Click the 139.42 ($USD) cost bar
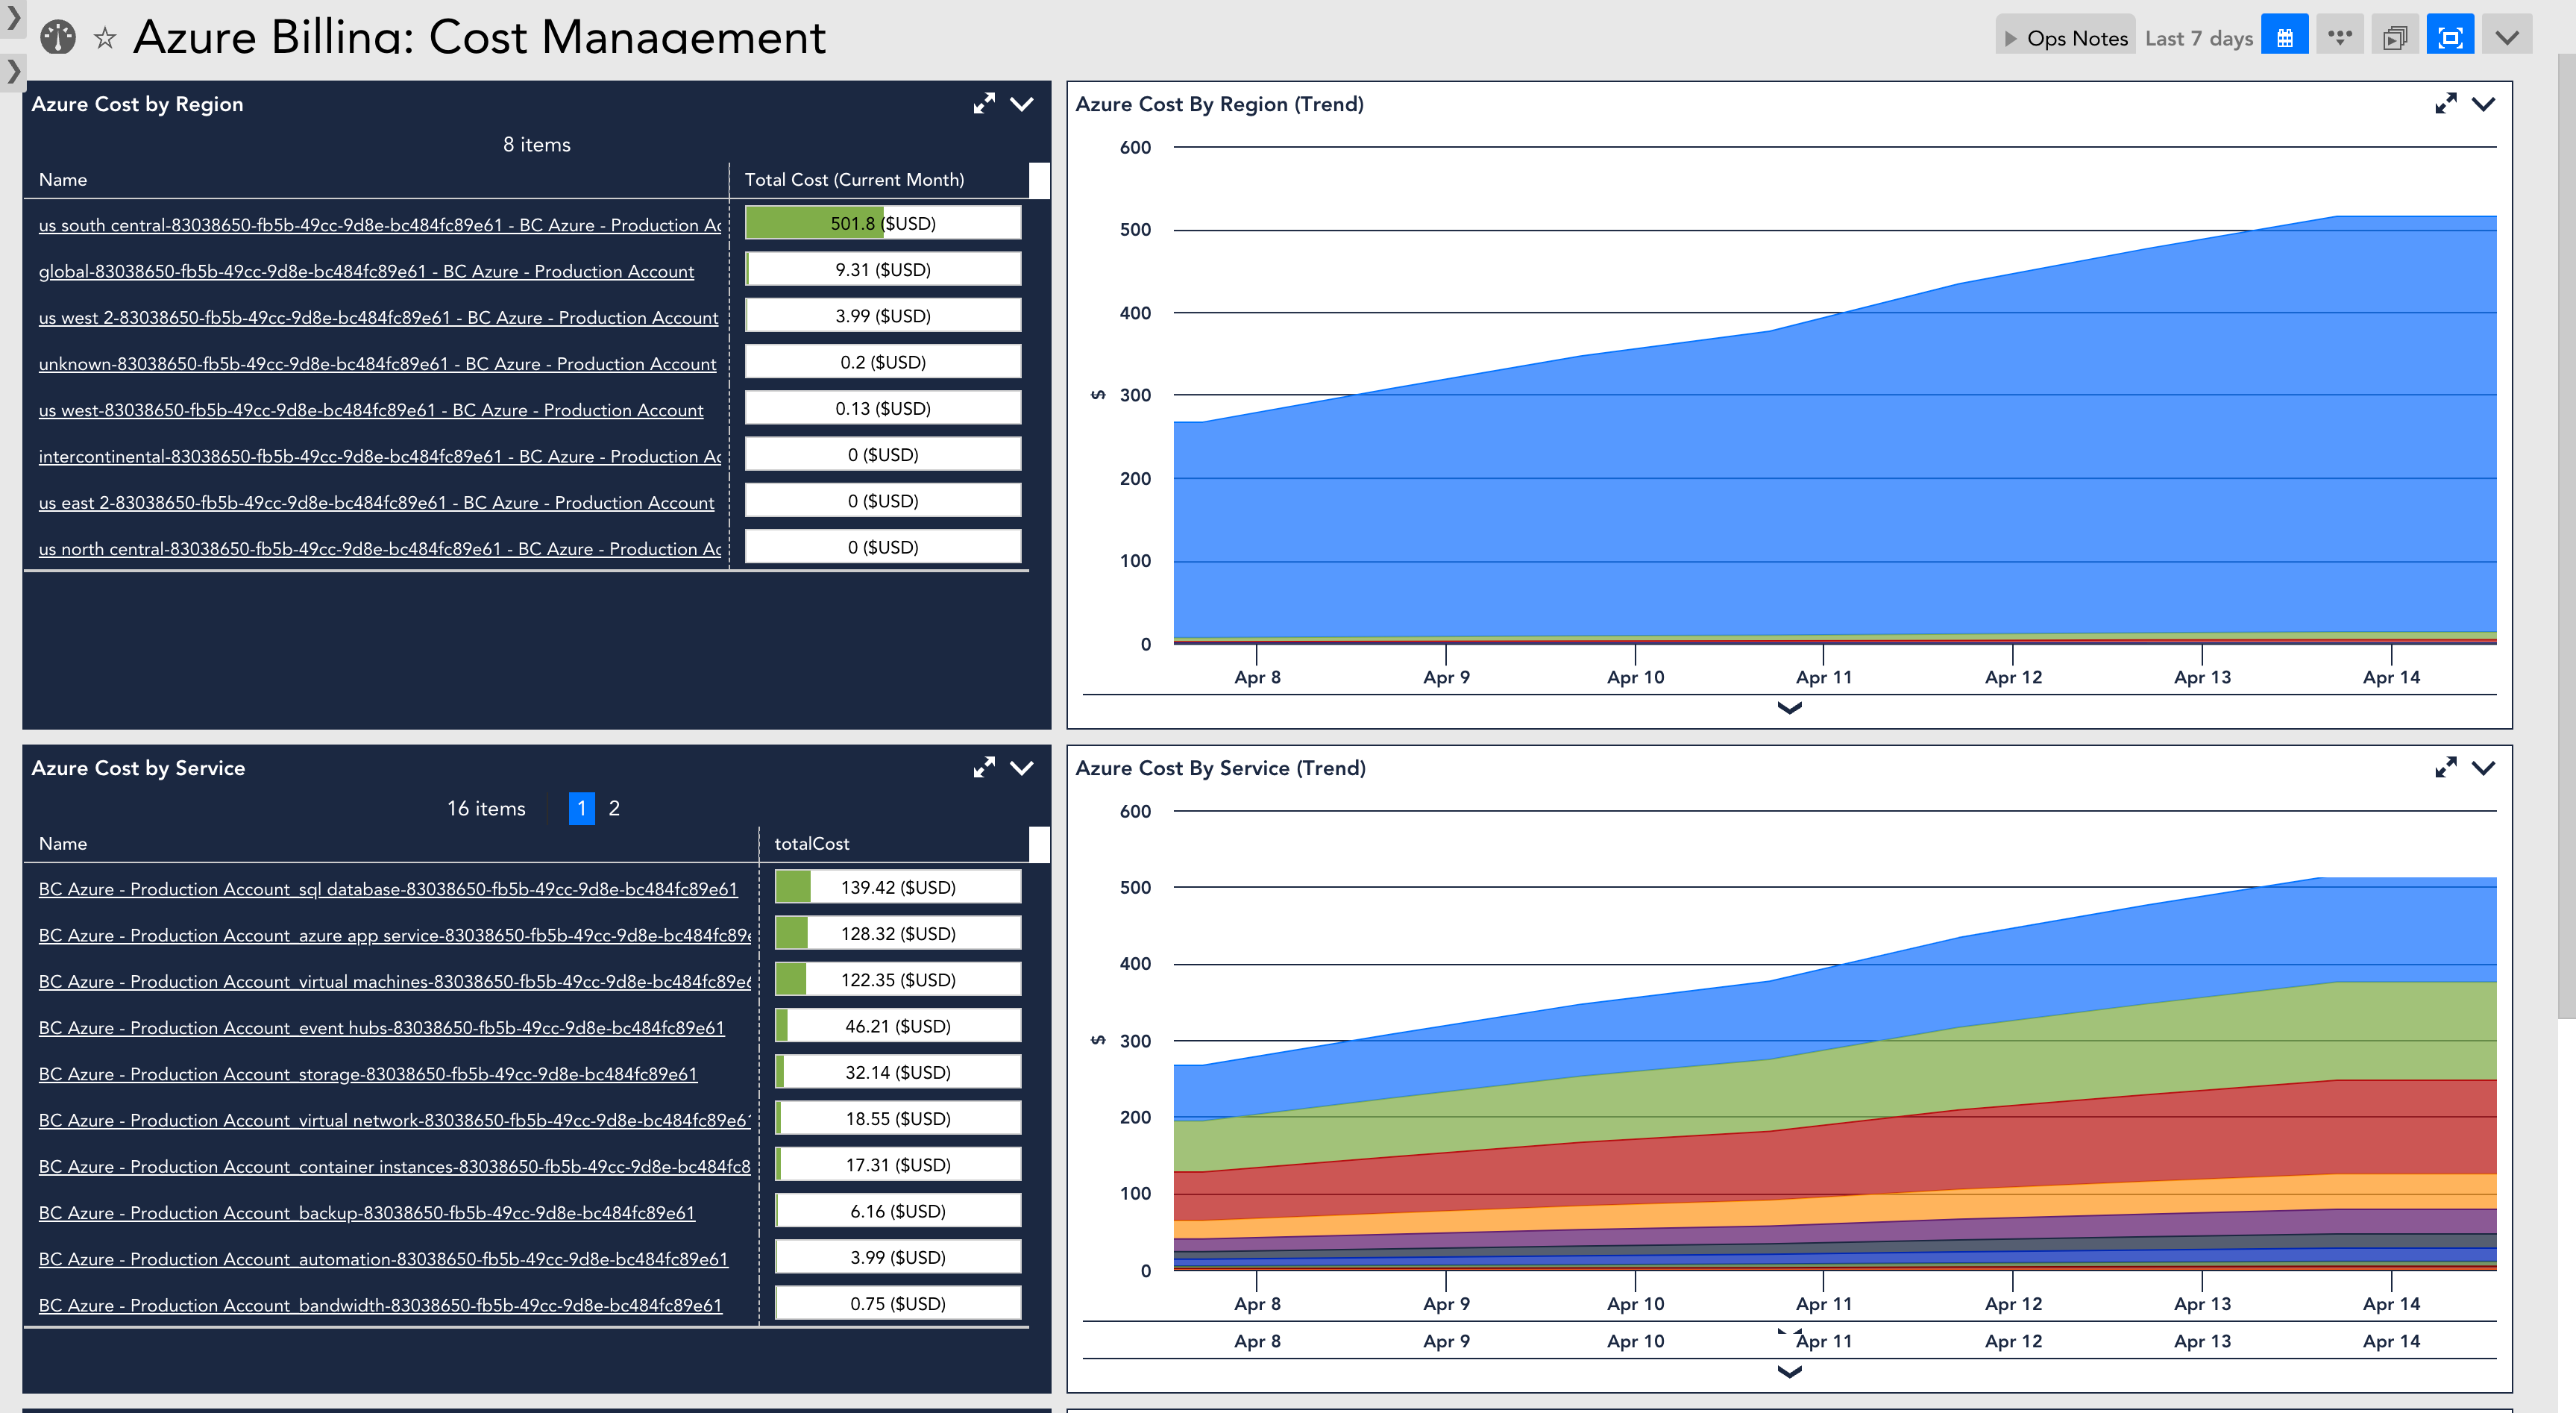Image resolution: width=2576 pixels, height=1413 pixels. 898,887
